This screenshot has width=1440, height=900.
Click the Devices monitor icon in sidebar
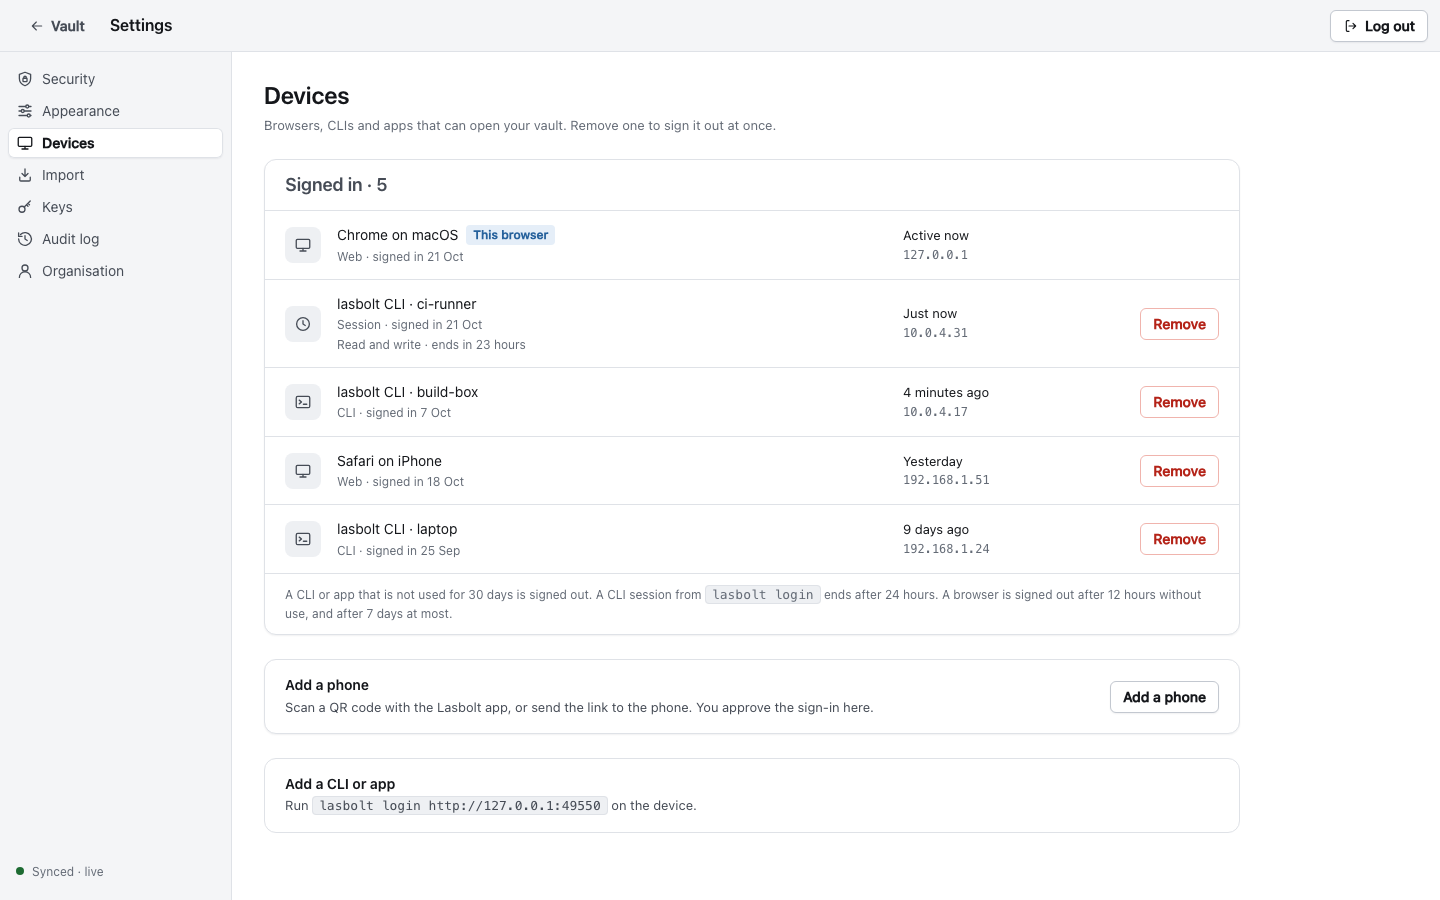point(25,143)
